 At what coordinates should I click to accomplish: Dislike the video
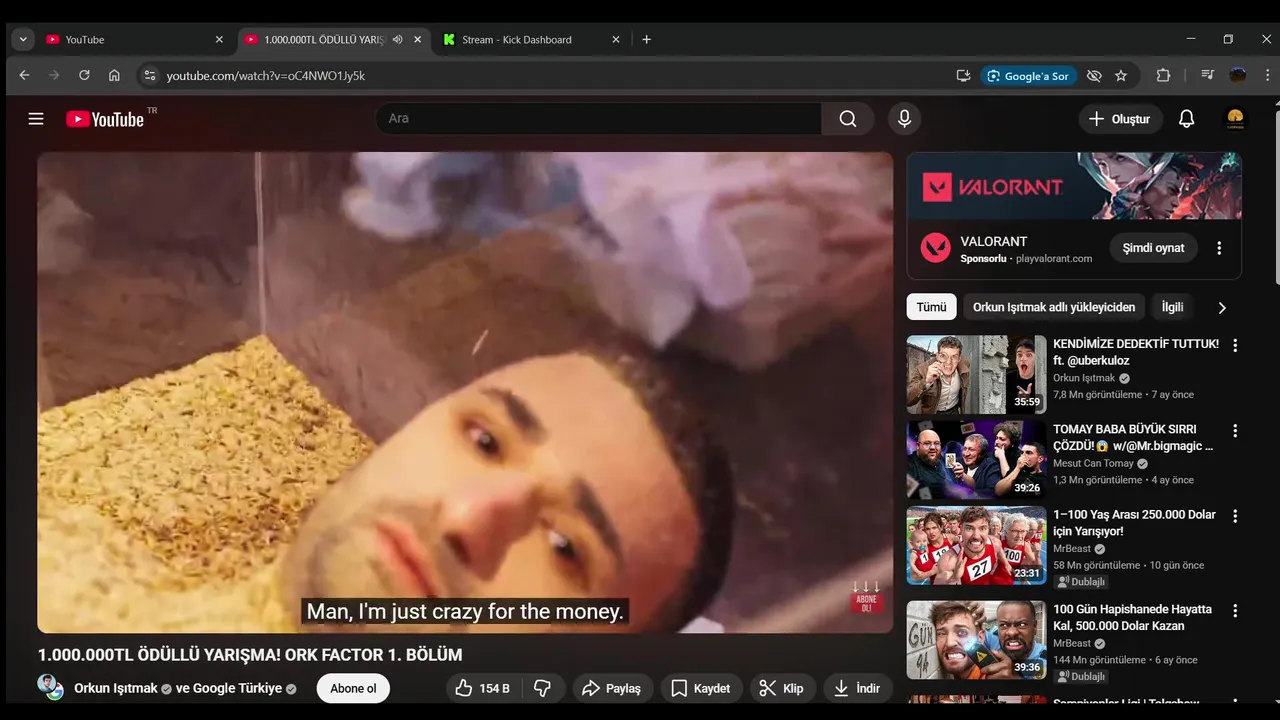pyautogui.click(x=543, y=688)
